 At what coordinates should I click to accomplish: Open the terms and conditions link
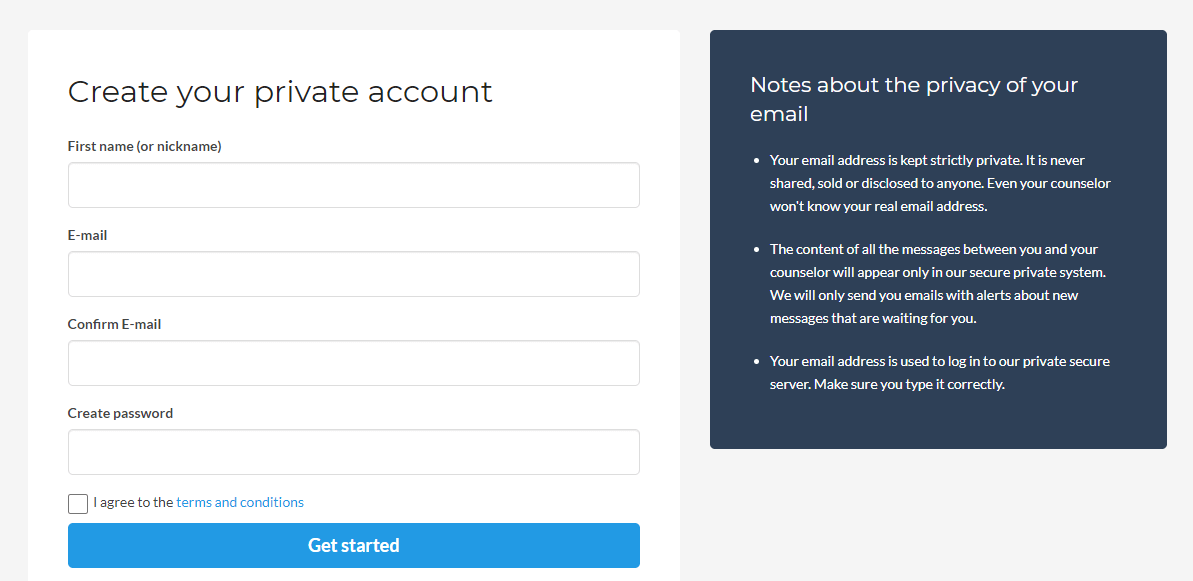coord(240,502)
